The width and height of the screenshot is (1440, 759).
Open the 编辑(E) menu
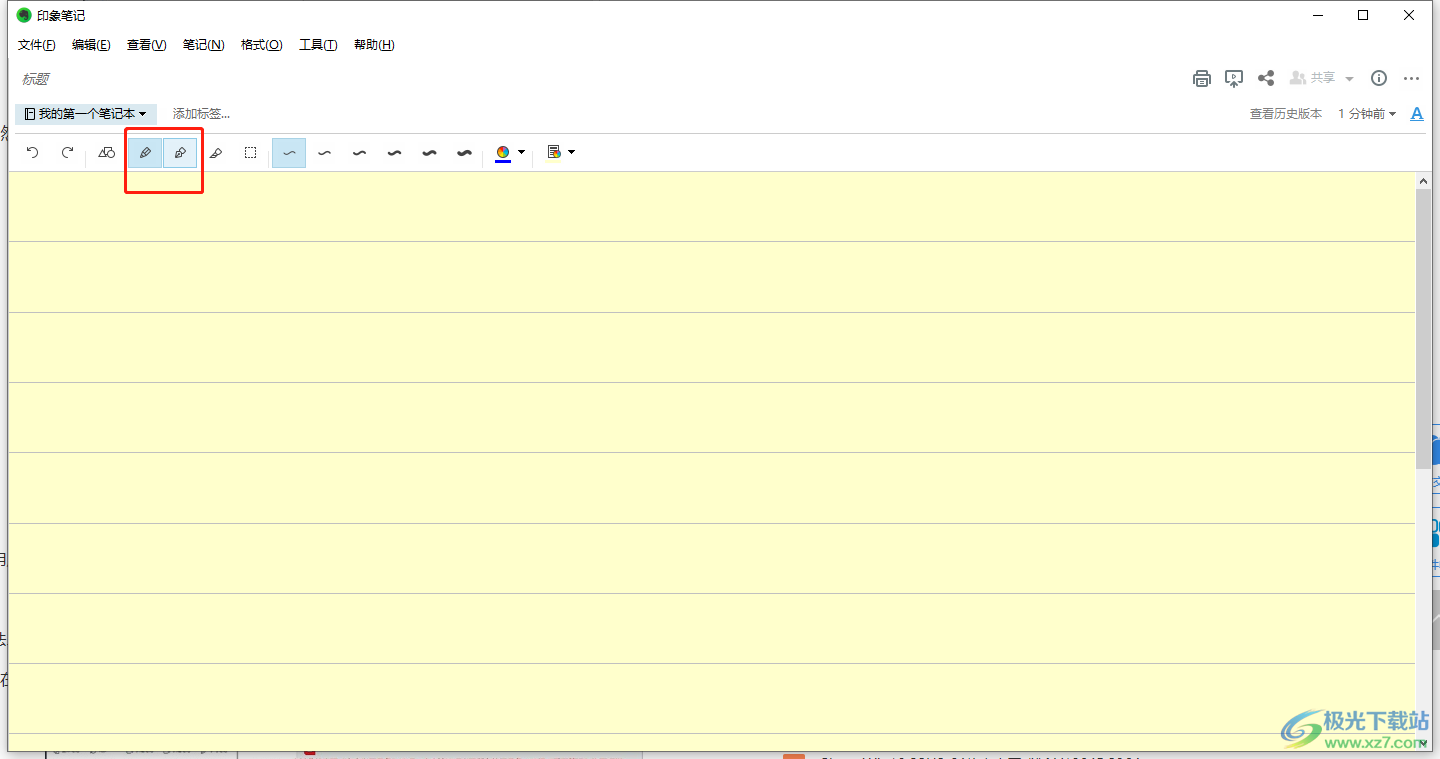point(91,45)
